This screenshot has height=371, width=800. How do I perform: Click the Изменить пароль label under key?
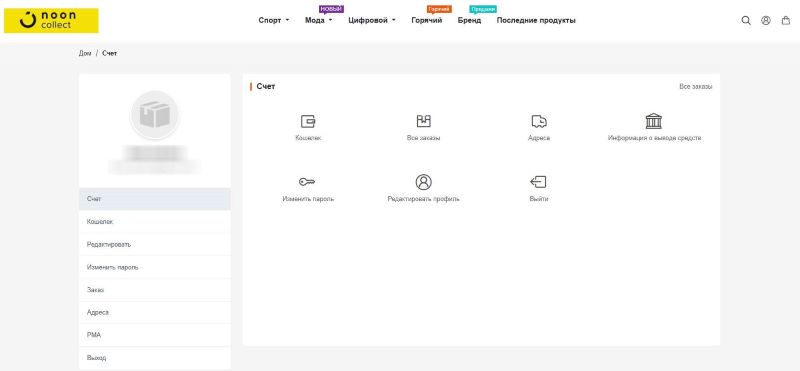(x=308, y=199)
